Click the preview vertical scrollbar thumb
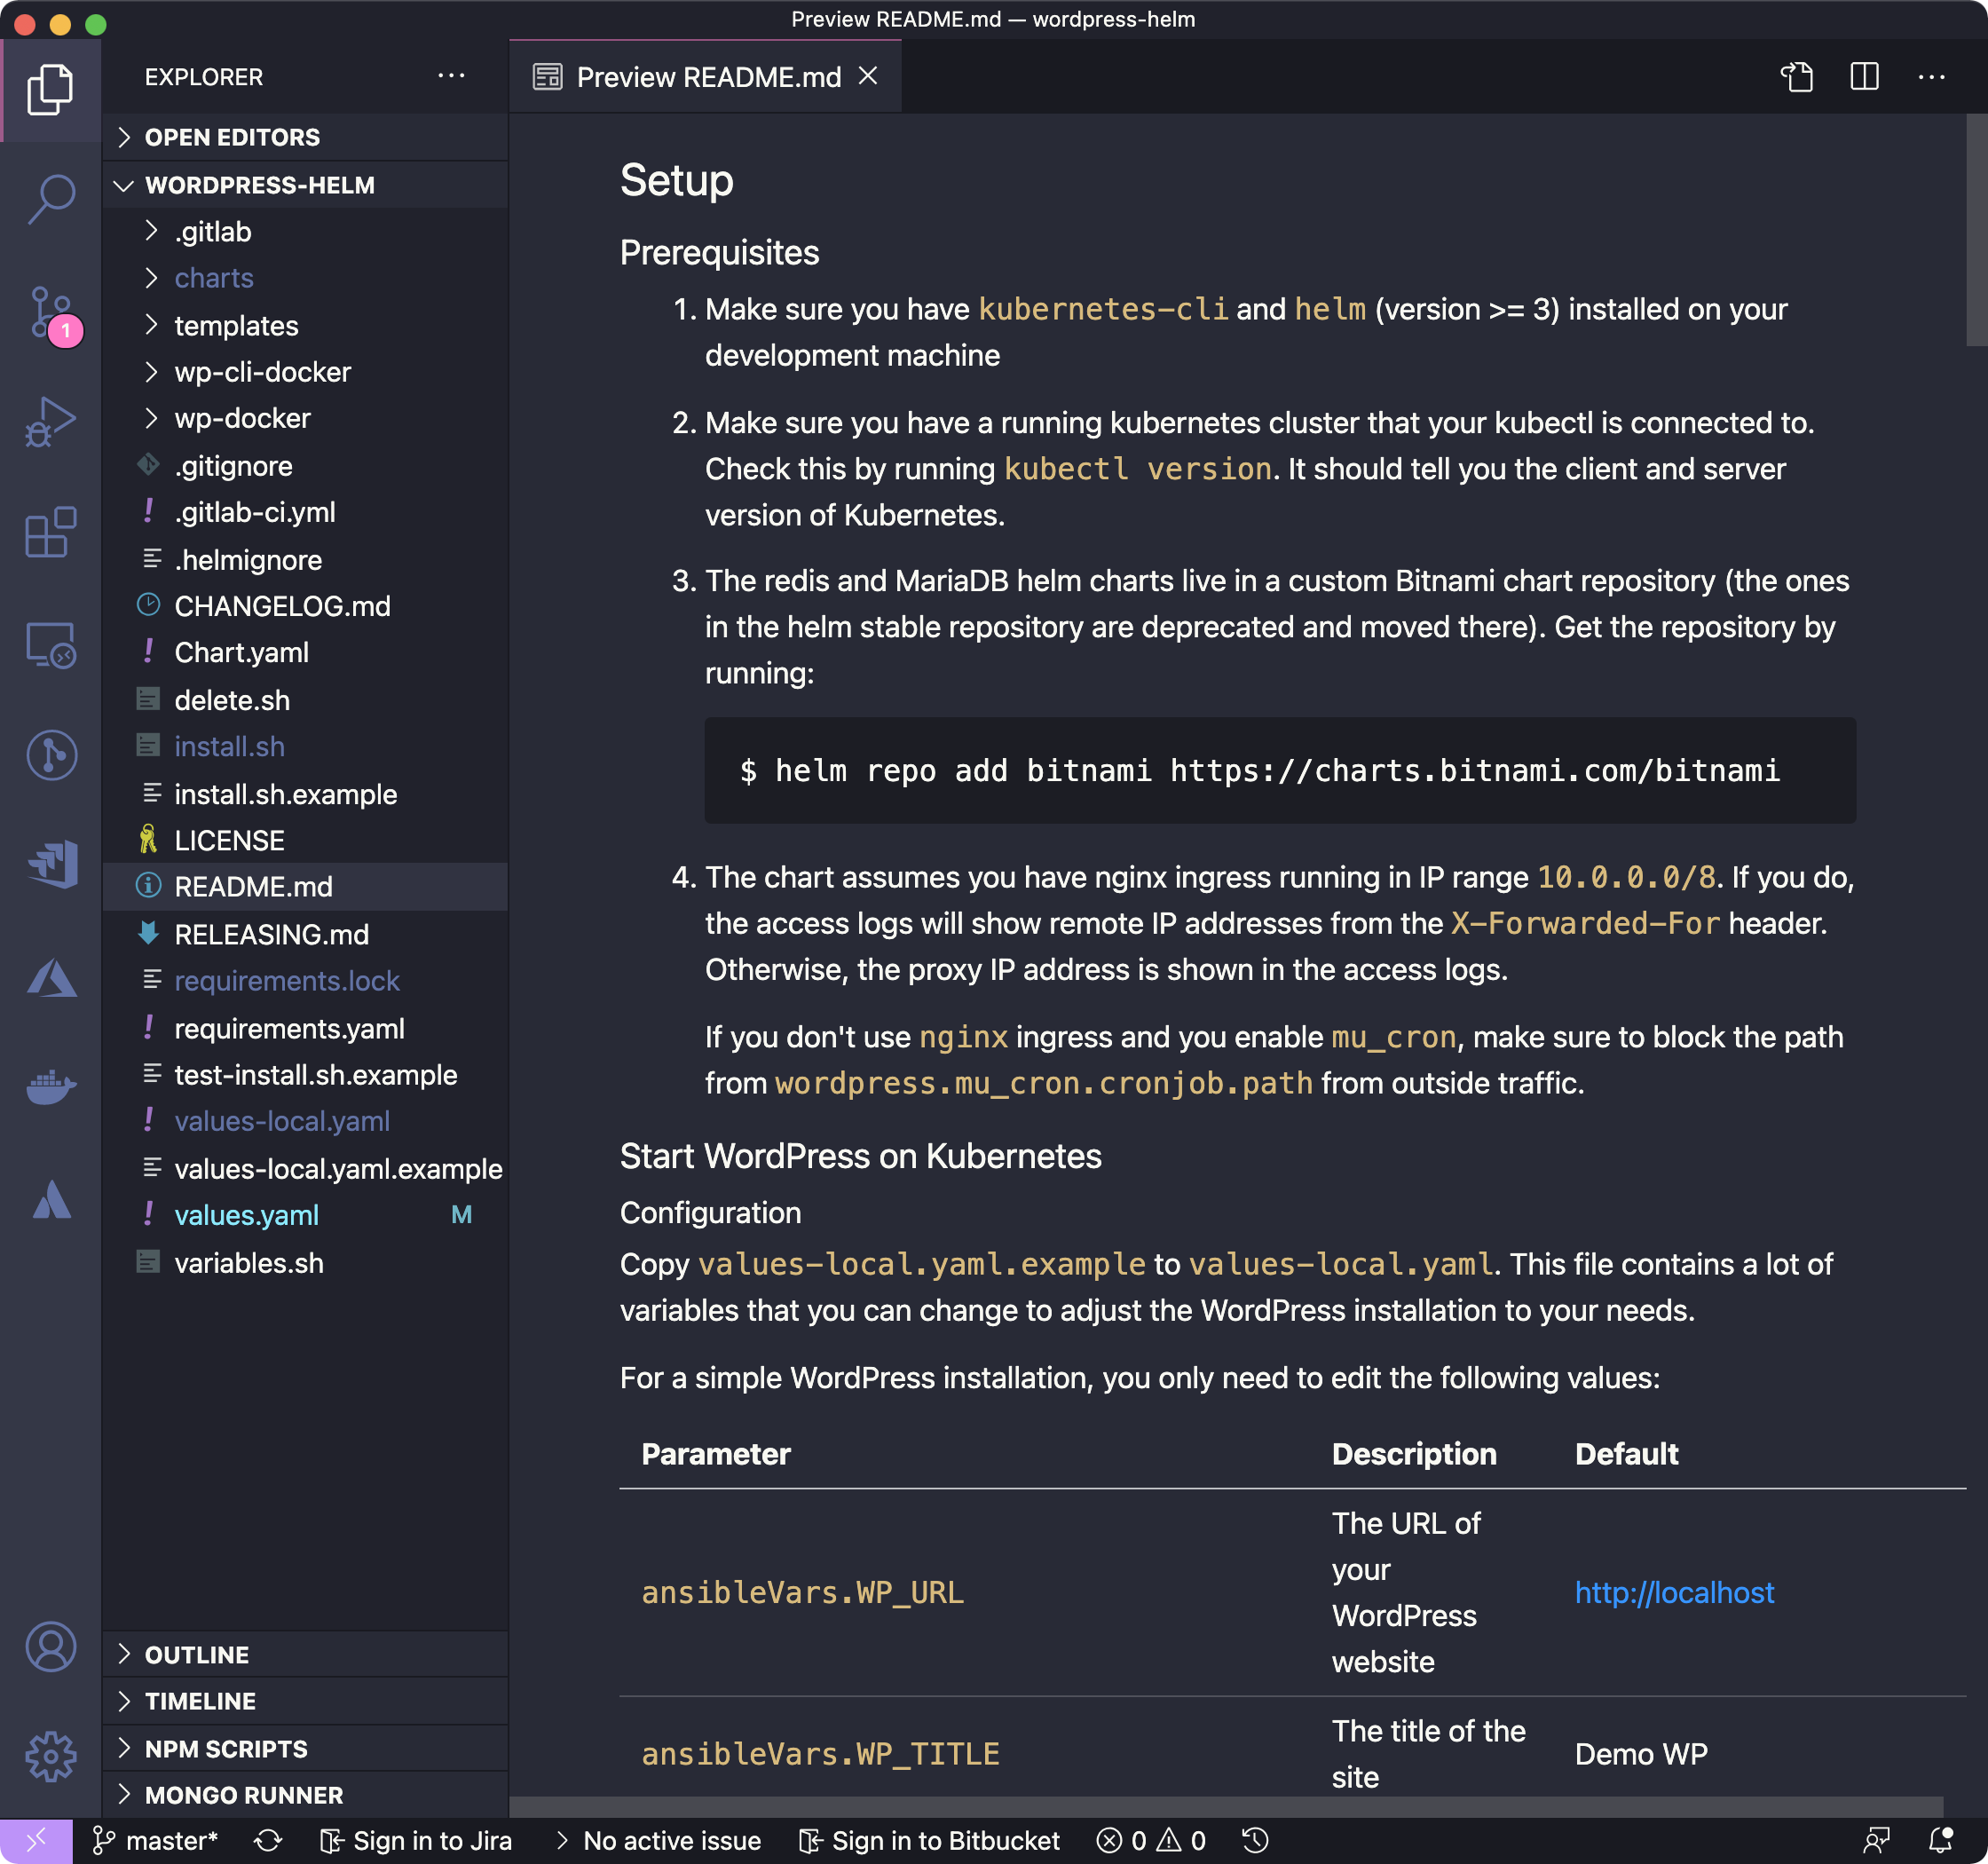1988x1864 pixels. [1976, 230]
